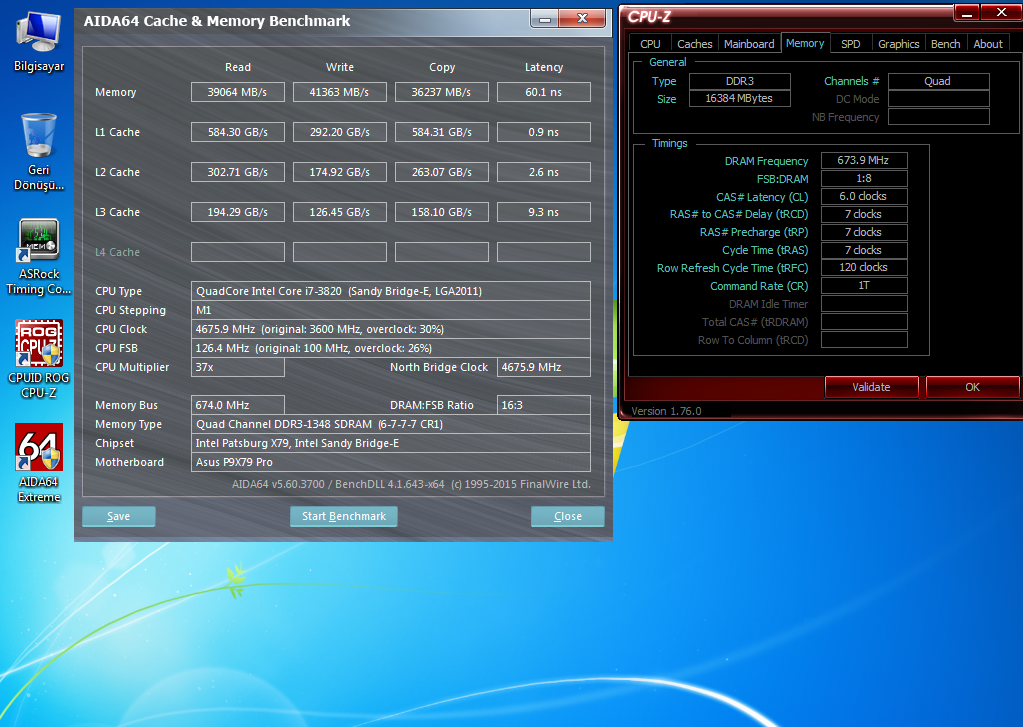Click the DRAM:FSB Ratio value 16:3
This screenshot has width=1023, height=727.
(x=543, y=405)
